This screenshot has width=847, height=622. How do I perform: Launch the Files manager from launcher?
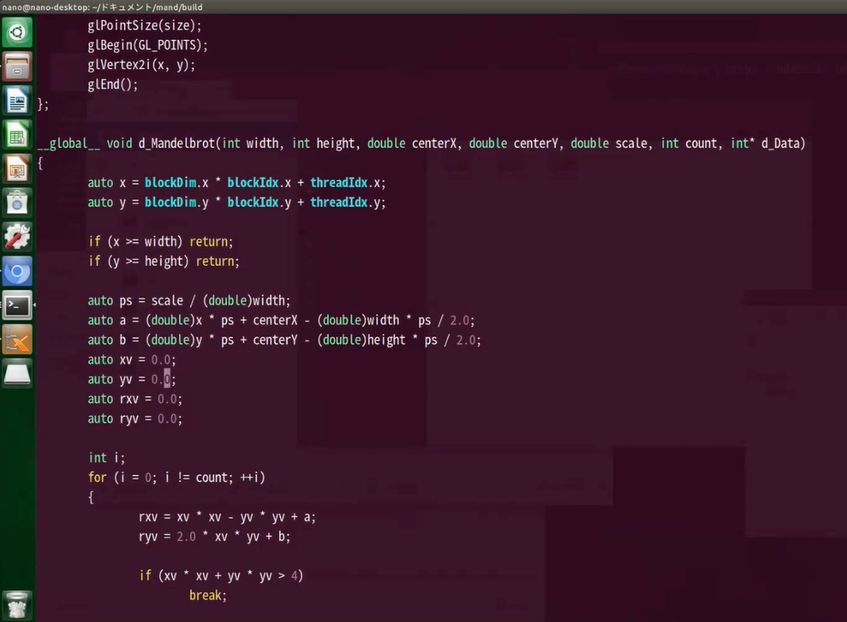coord(17,66)
